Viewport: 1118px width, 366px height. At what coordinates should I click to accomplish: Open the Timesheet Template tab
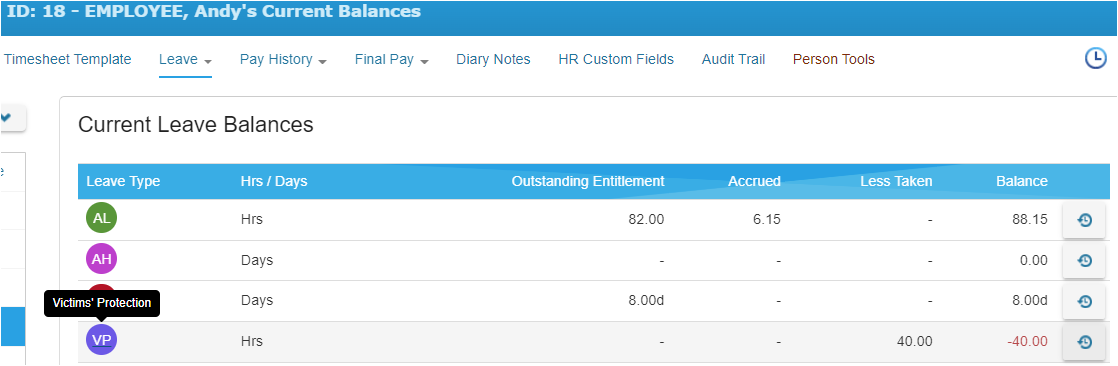pos(68,60)
